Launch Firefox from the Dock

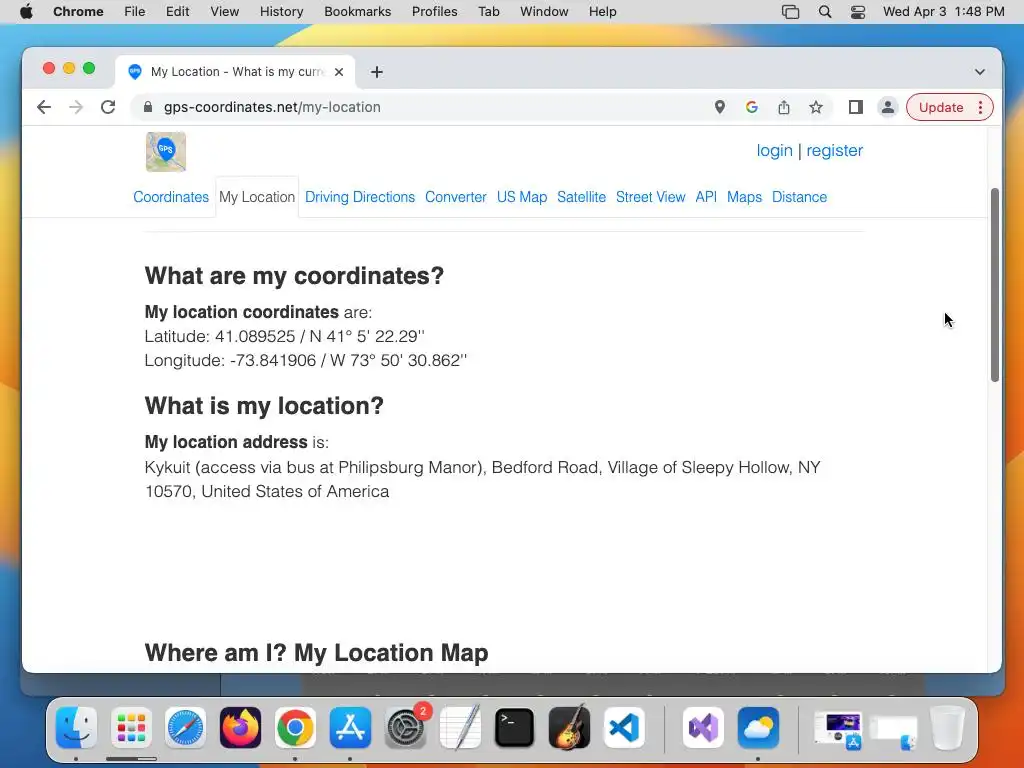tap(240, 728)
